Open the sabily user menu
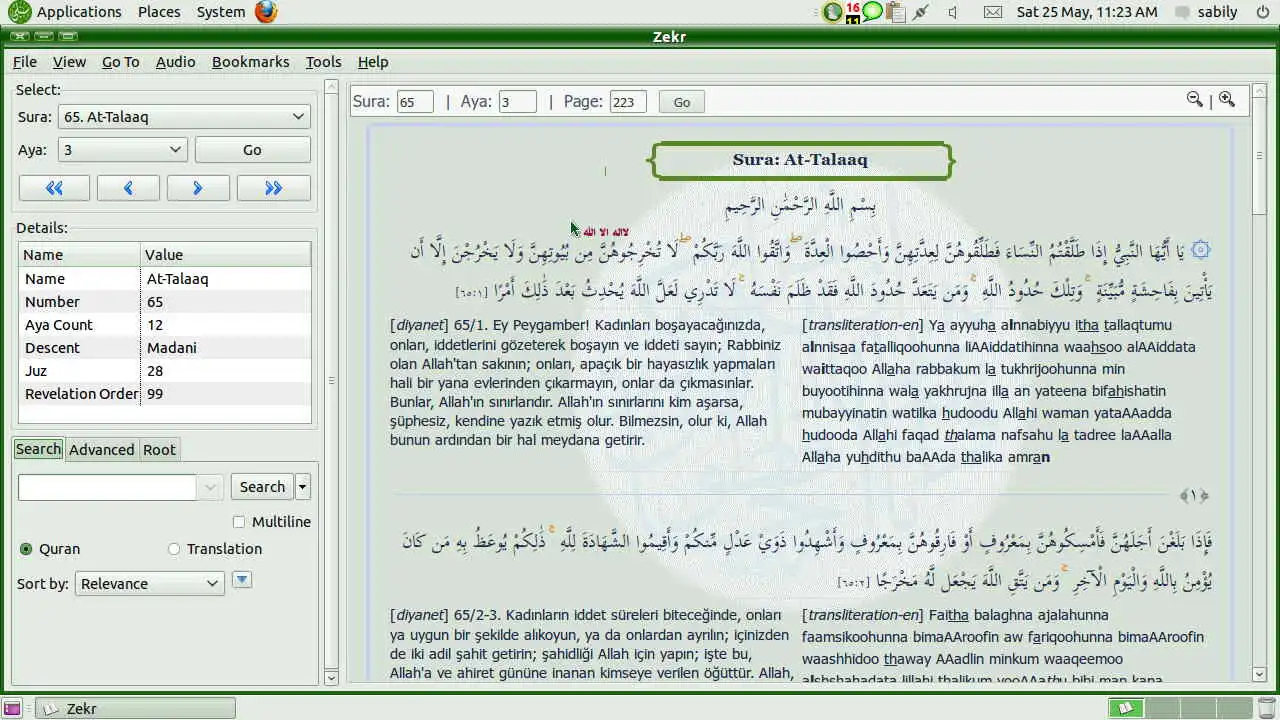Image resolution: width=1280 pixels, height=720 pixels. coord(1207,12)
